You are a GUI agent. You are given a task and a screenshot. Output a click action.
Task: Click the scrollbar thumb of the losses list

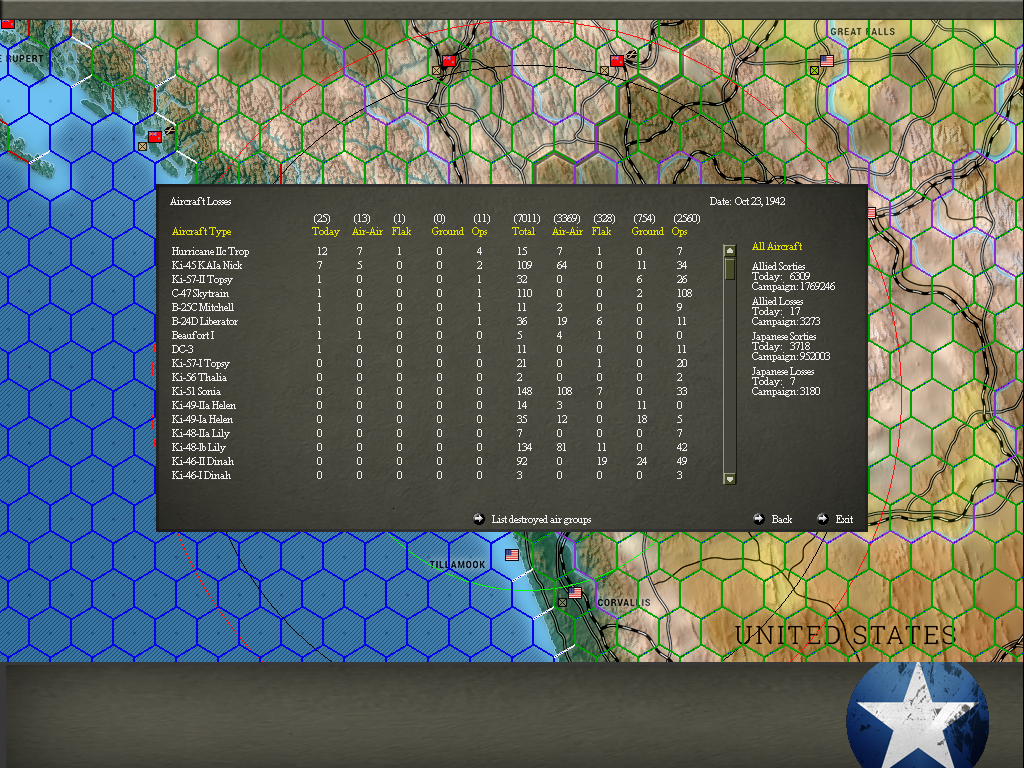pyautogui.click(x=729, y=268)
